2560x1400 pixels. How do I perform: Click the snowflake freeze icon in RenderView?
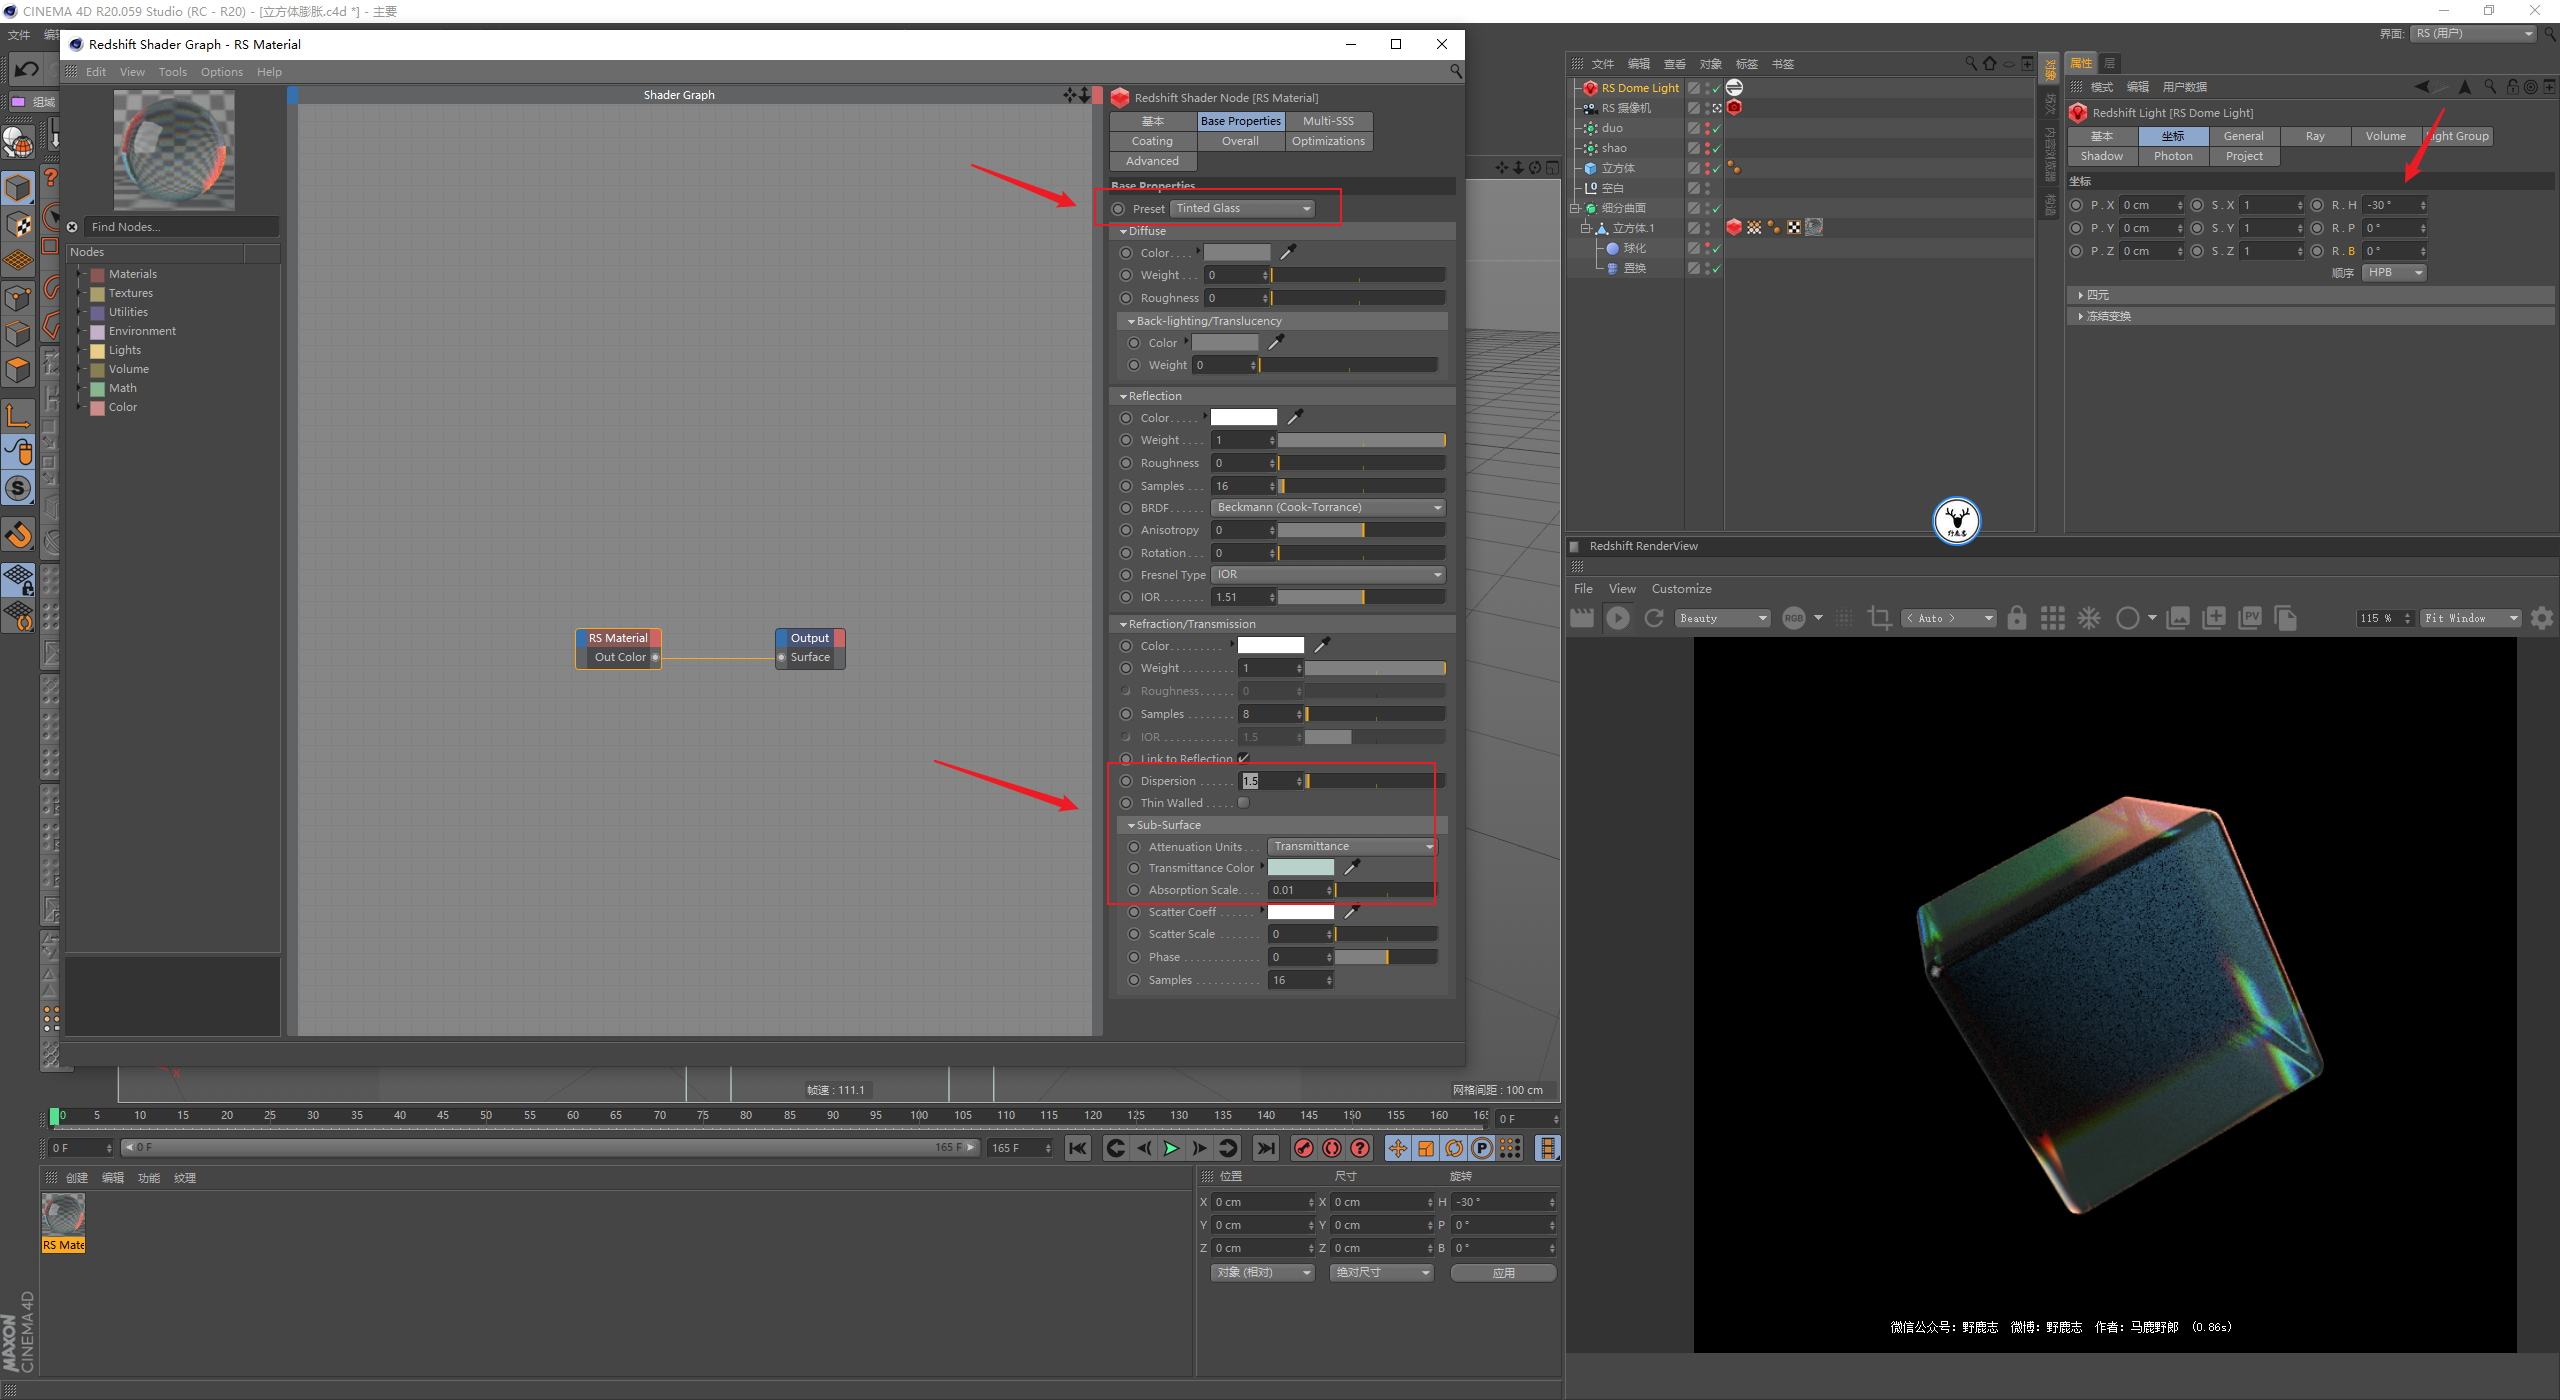2089,618
